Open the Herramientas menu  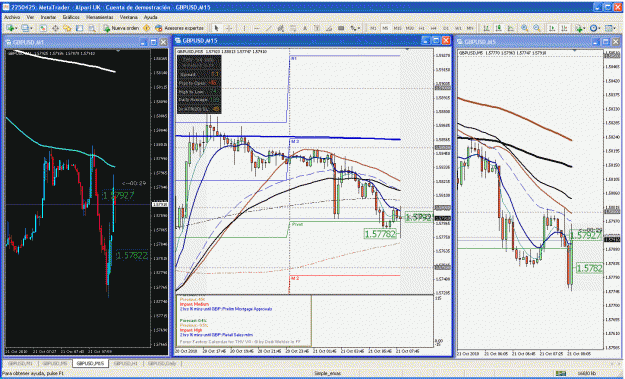click(100, 18)
